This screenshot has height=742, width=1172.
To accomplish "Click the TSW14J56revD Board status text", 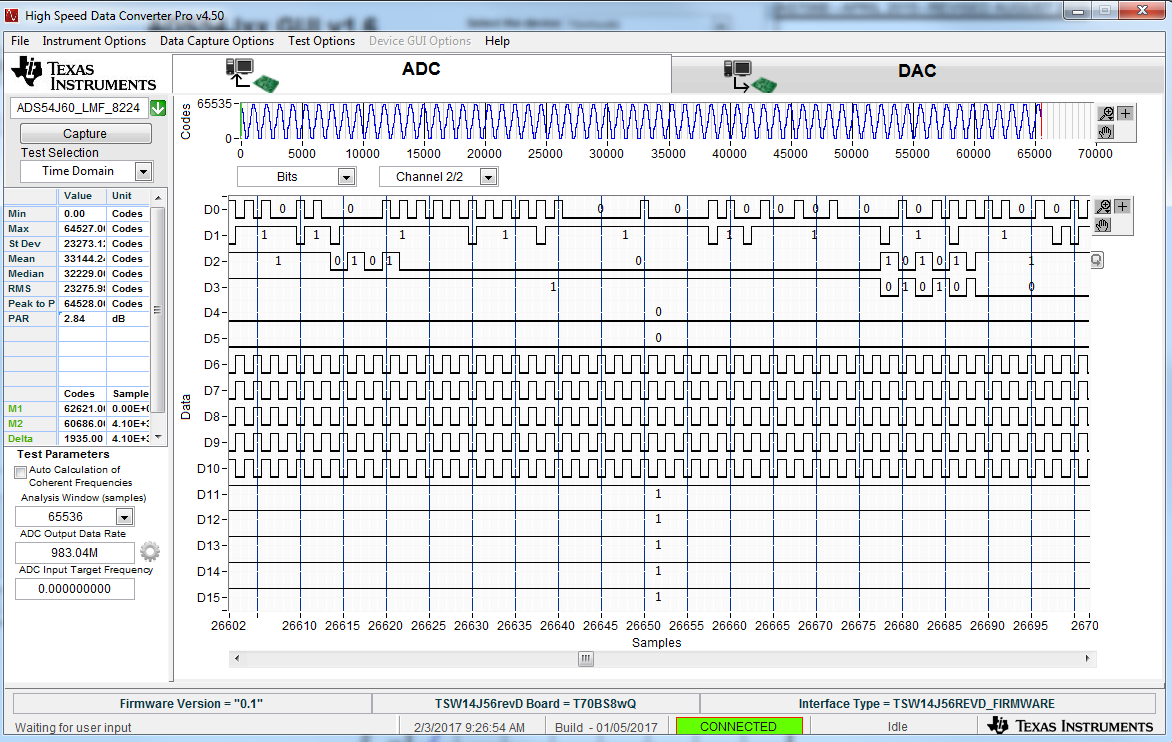I will click(x=535, y=704).
